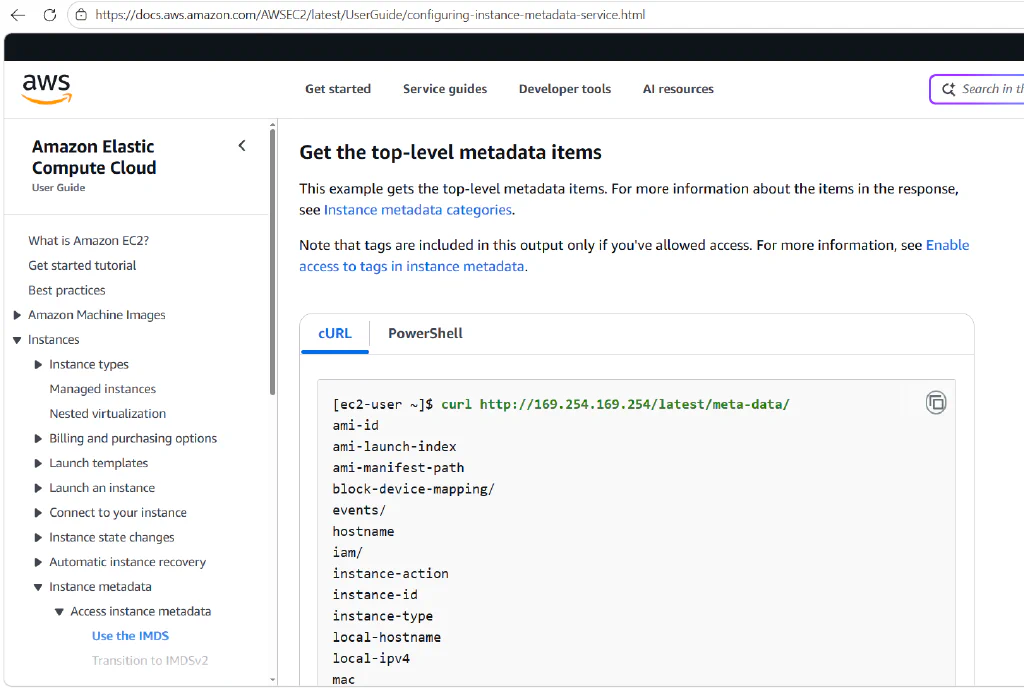Open the Developer tools menu

(565, 89)
